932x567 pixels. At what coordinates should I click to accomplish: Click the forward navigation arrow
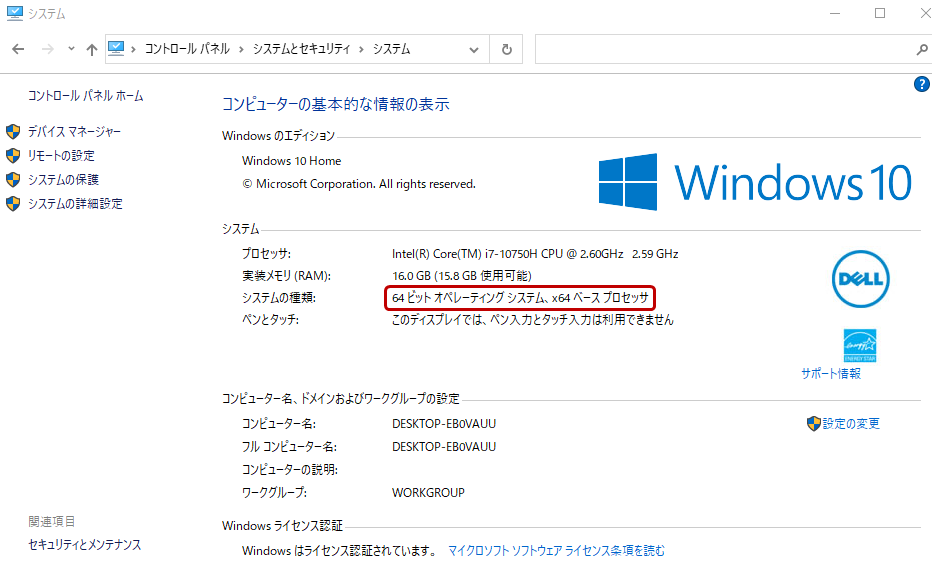click(48, 49)
